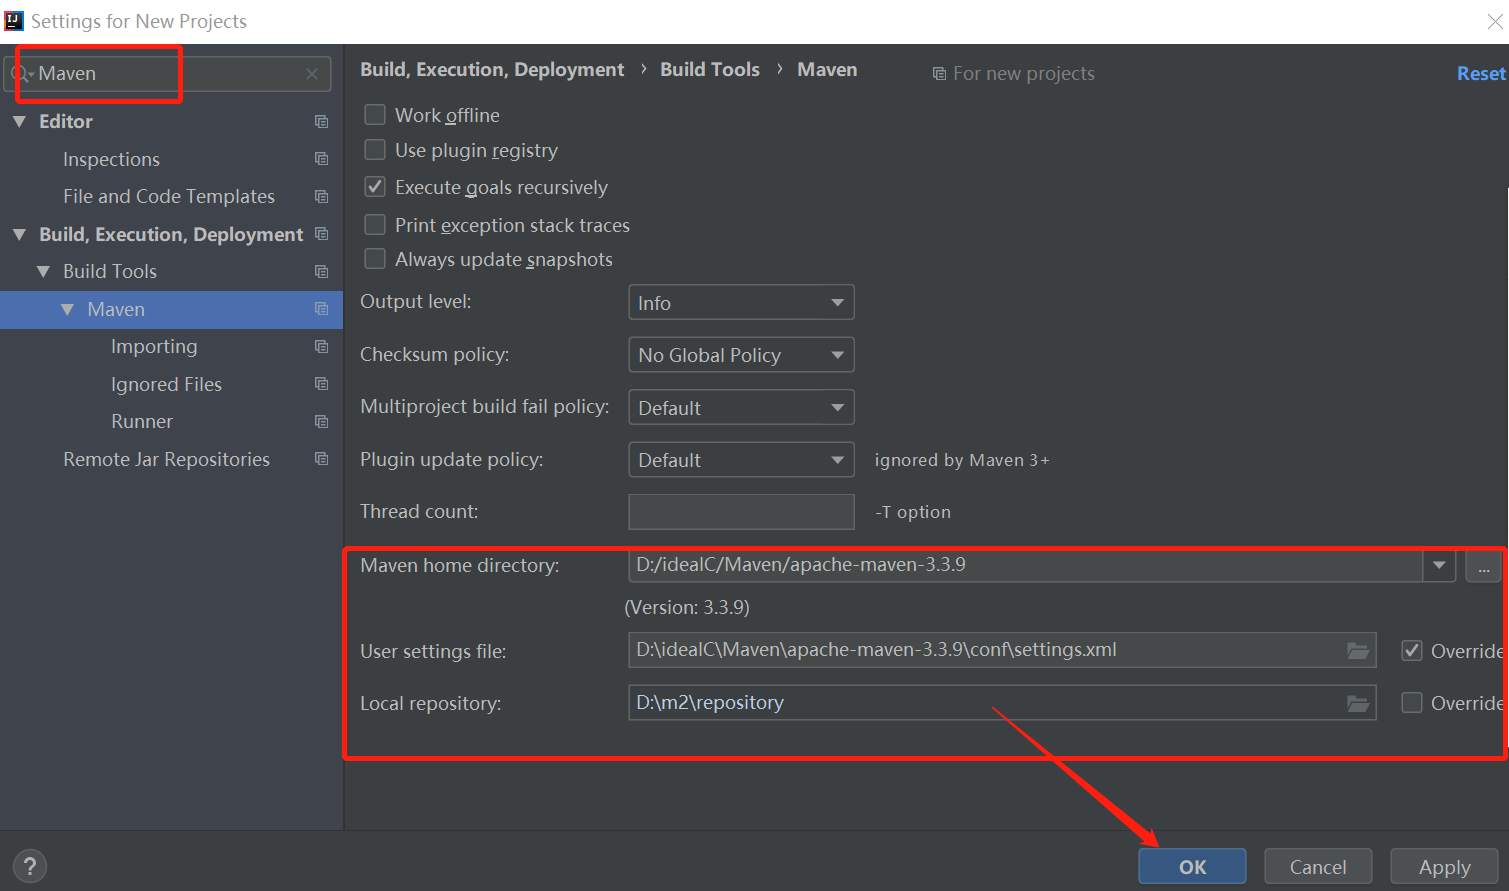This screenshot has height=891, width=1509.
Task: Enable Print exception stack traces
Action: tap(375, 225)
